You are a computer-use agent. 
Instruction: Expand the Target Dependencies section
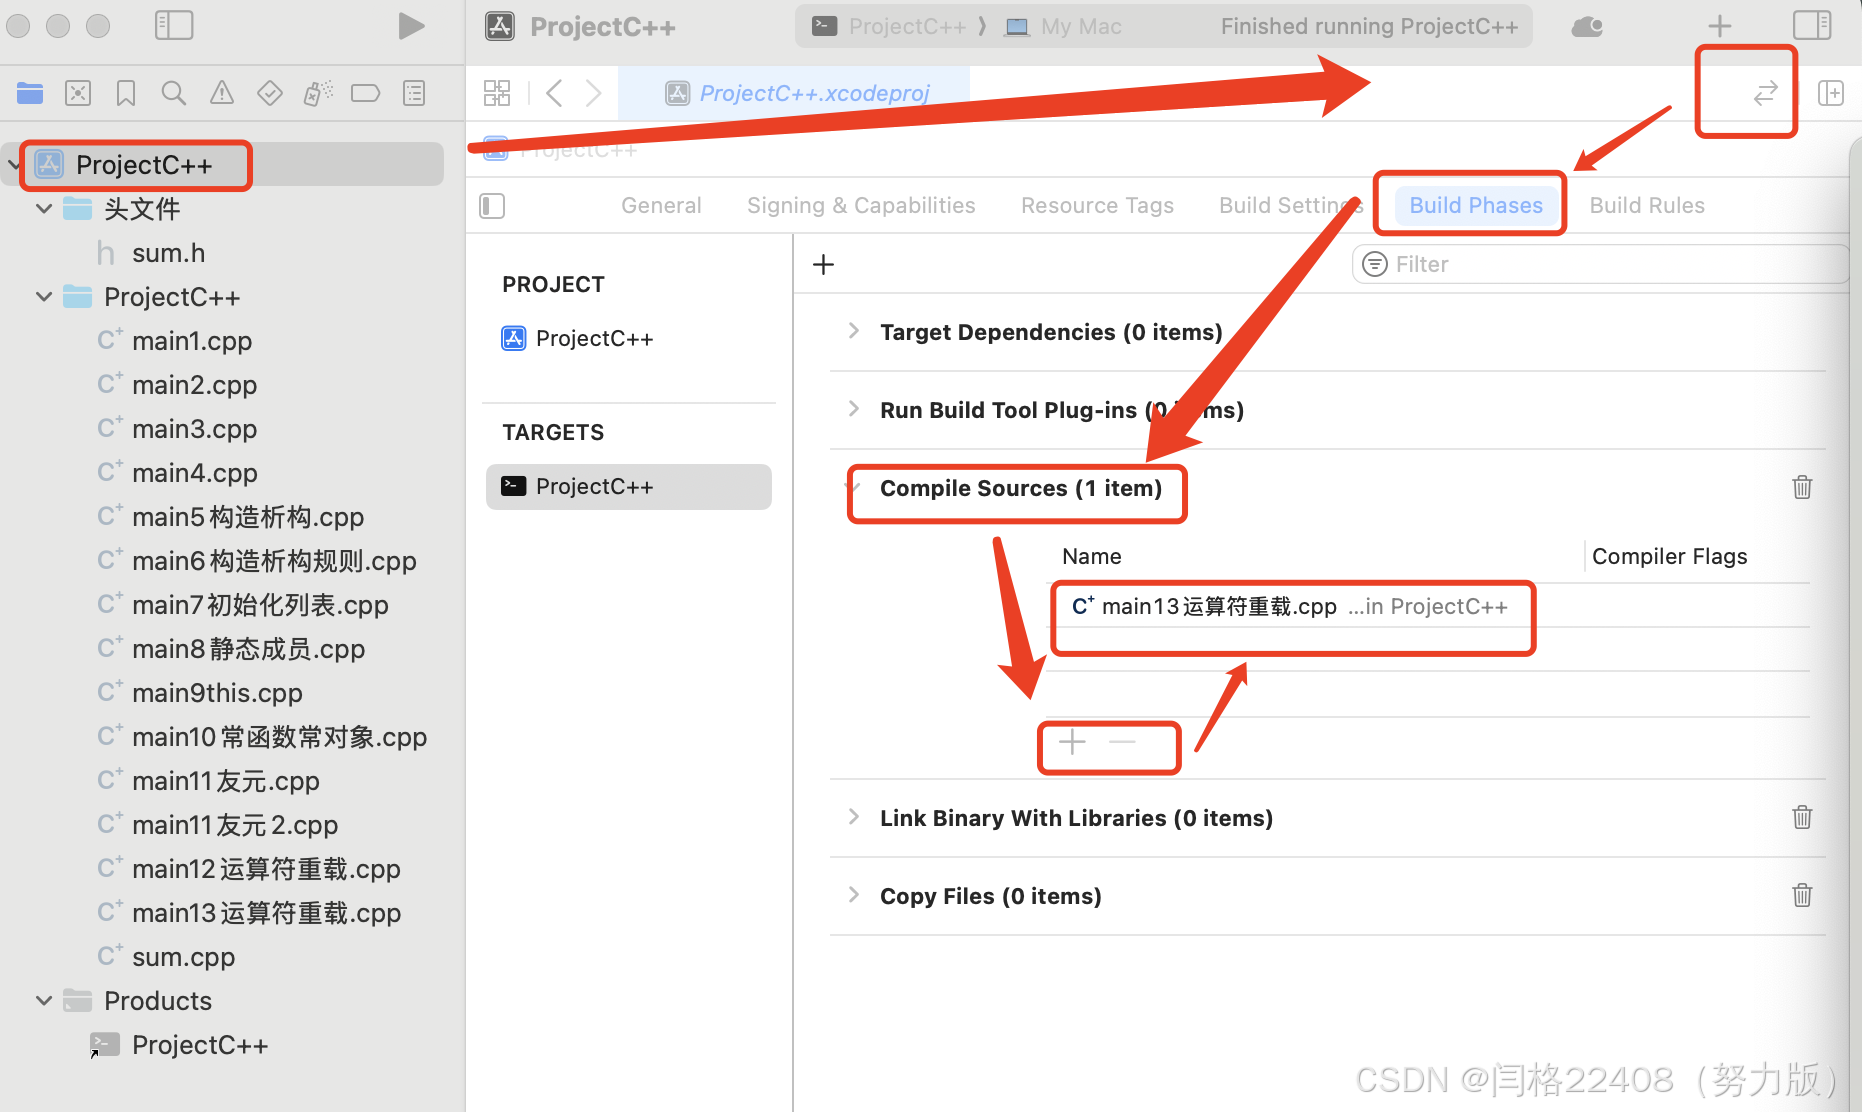852,331
